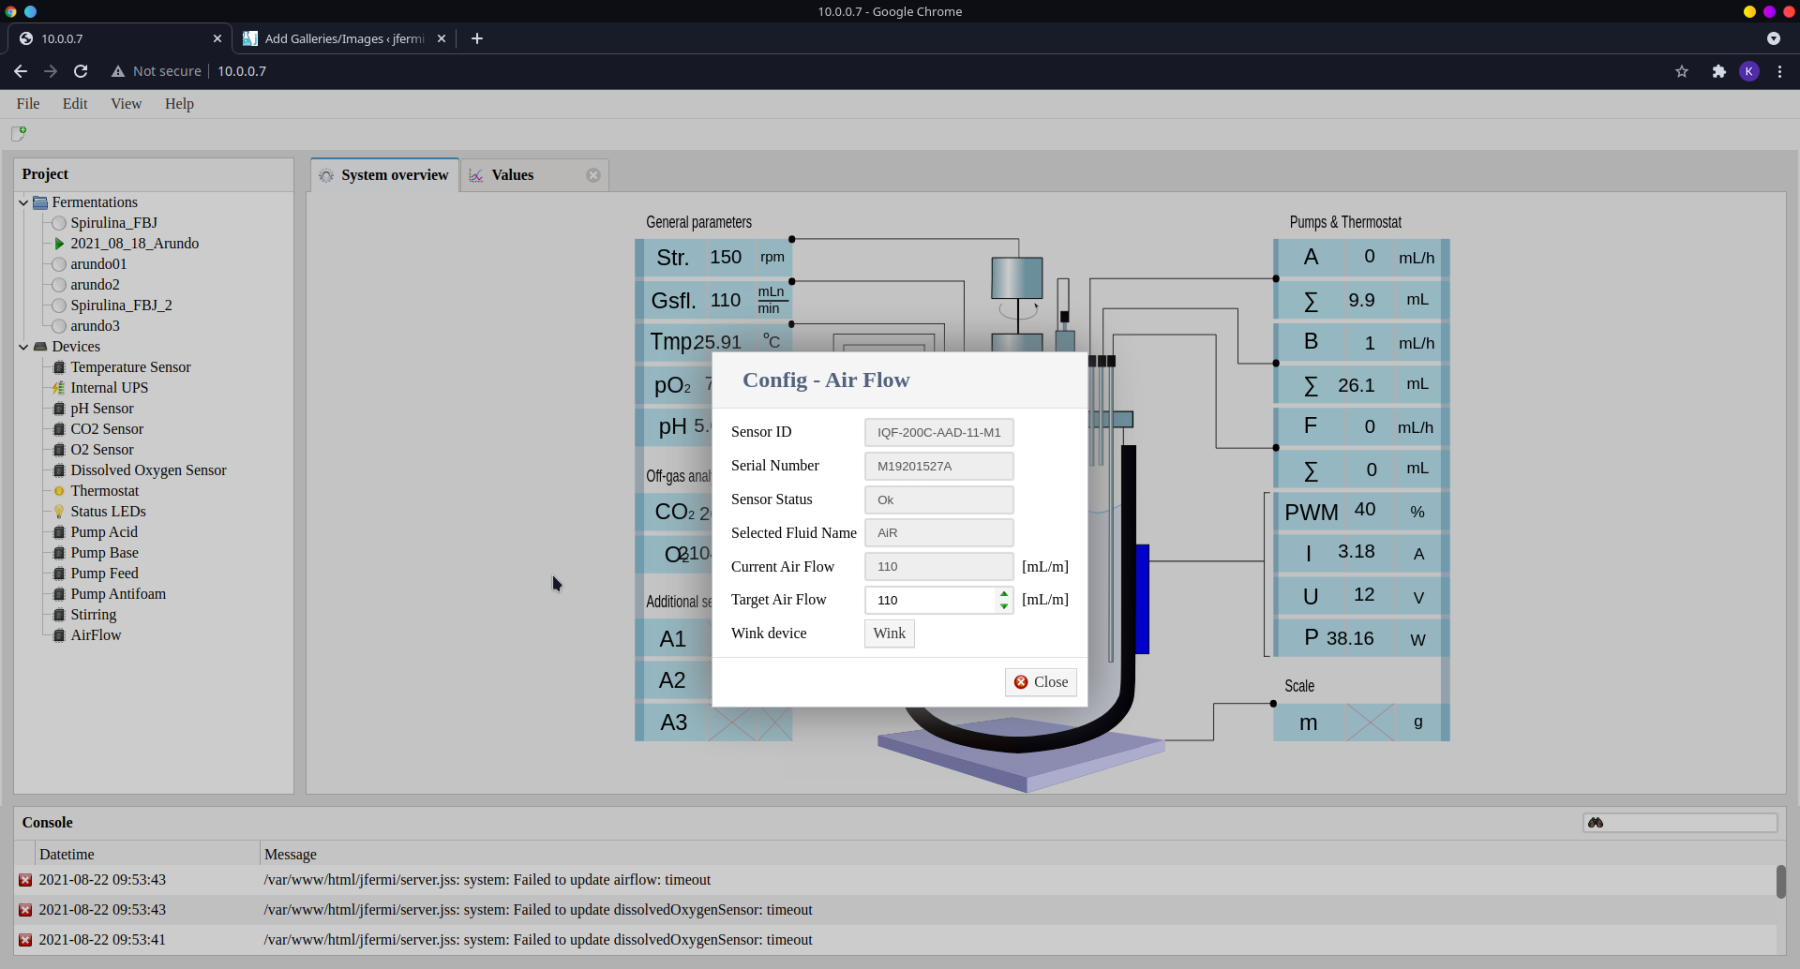
Task: Switch to the Values tab
Action: pos(512,175)
